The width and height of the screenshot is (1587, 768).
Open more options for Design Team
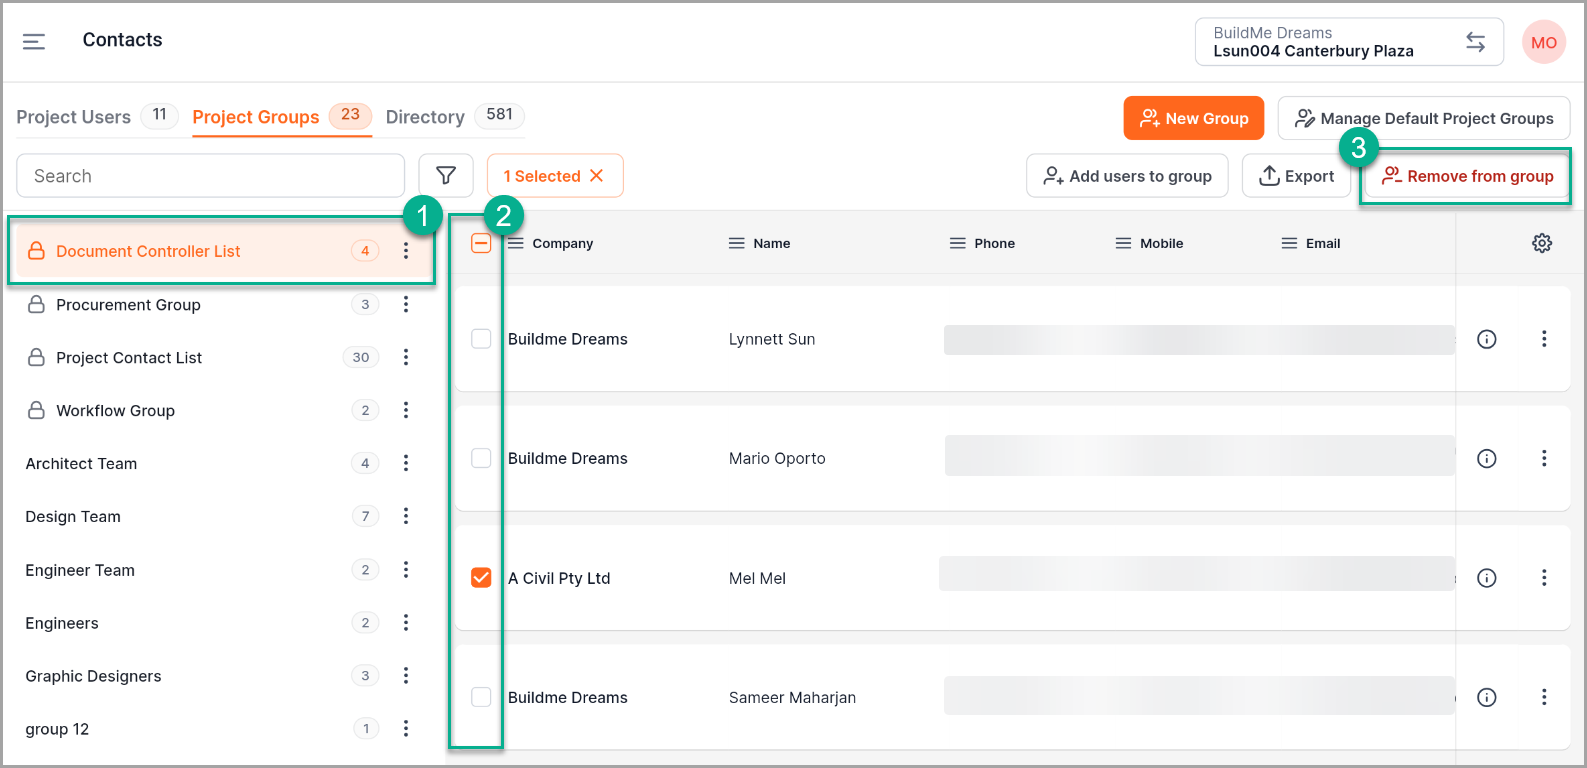[x=406, y=516]
